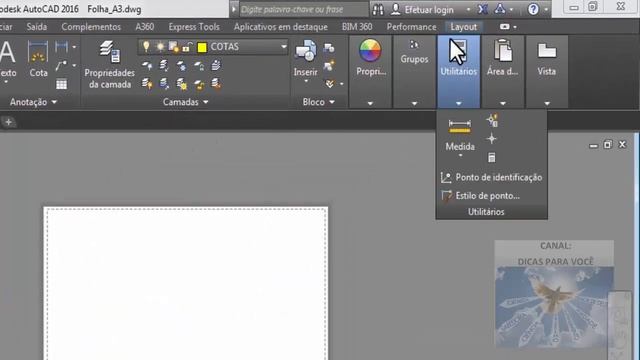The image size is (640, 360).
Task: Open the calculator icon in Utilitários
Action: click(x=491, y=157)
